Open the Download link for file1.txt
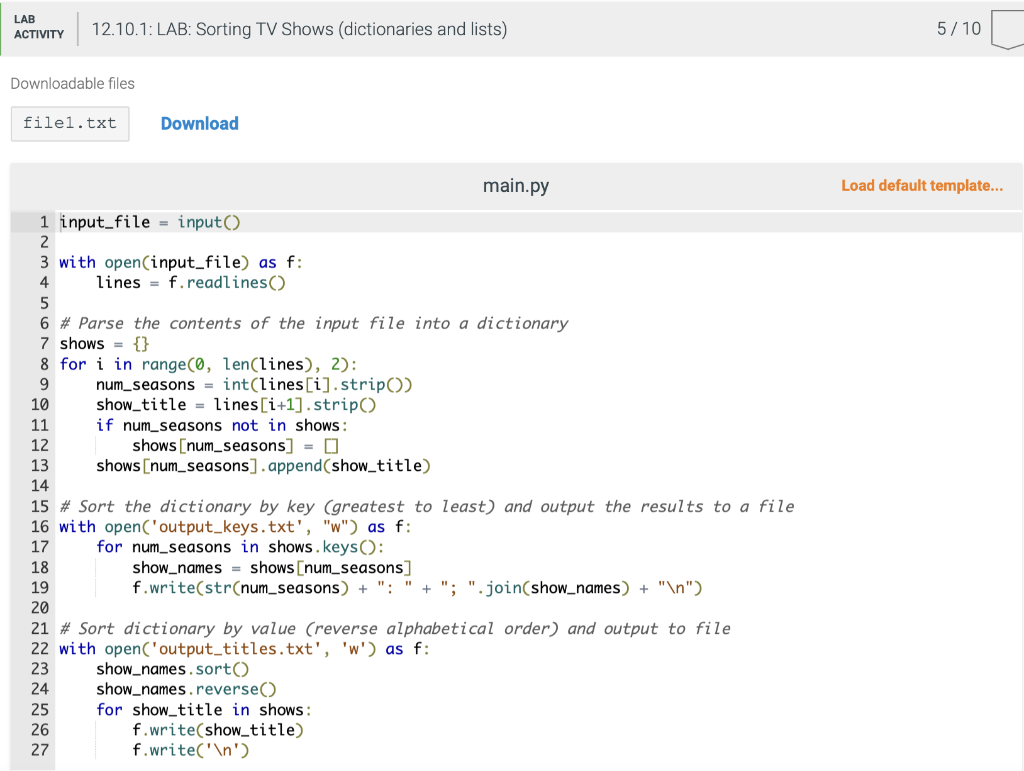 click(x=199, y=123)
